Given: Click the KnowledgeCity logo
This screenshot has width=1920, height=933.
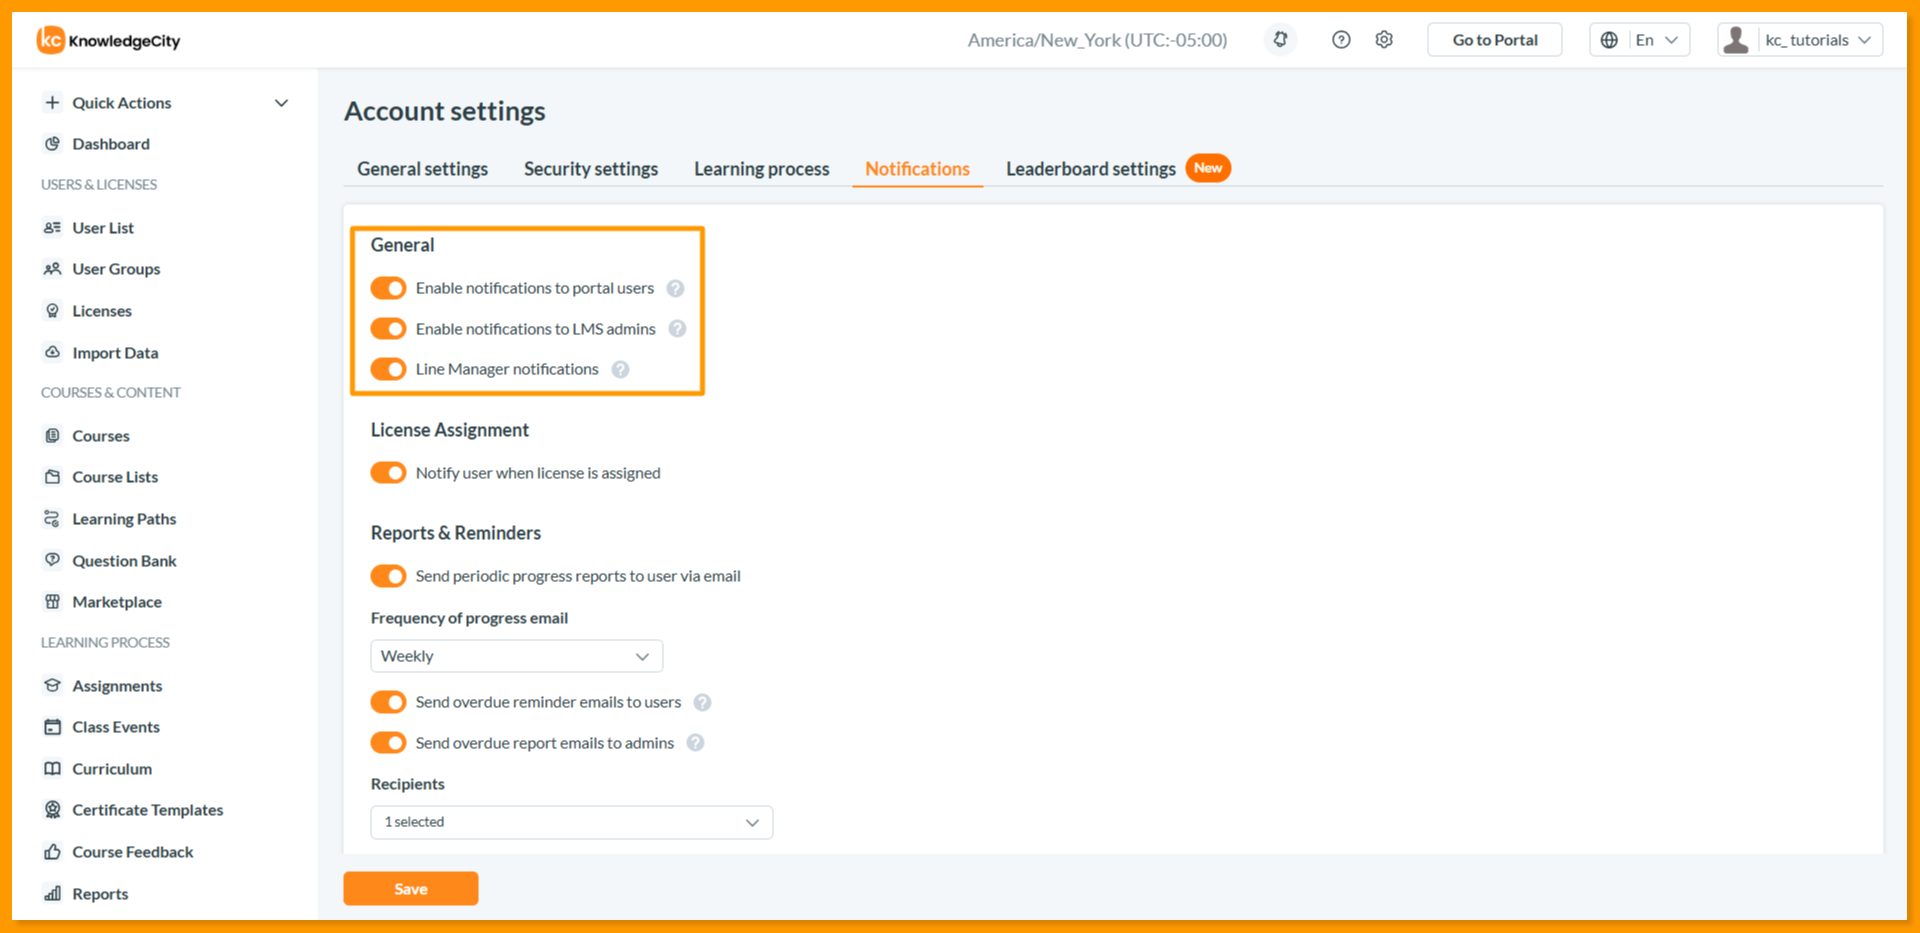Looking at the screenshot, I should [x=109, y=40].
